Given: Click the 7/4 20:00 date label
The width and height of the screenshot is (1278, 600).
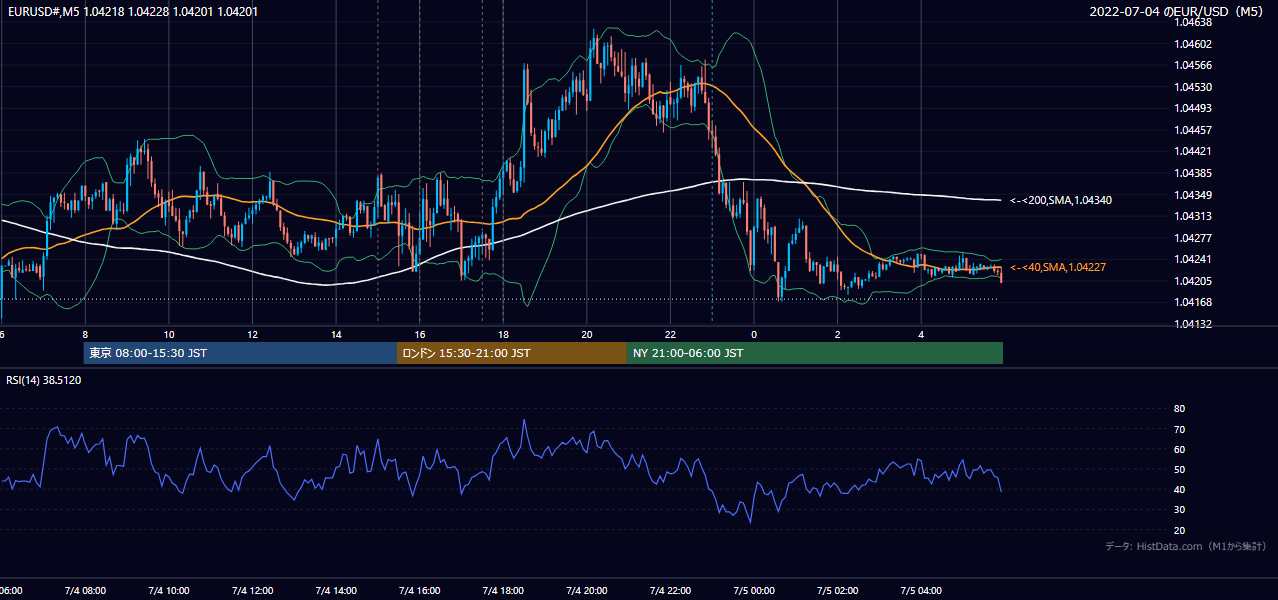Looking at the screenshot, I should tap(587, 590).
